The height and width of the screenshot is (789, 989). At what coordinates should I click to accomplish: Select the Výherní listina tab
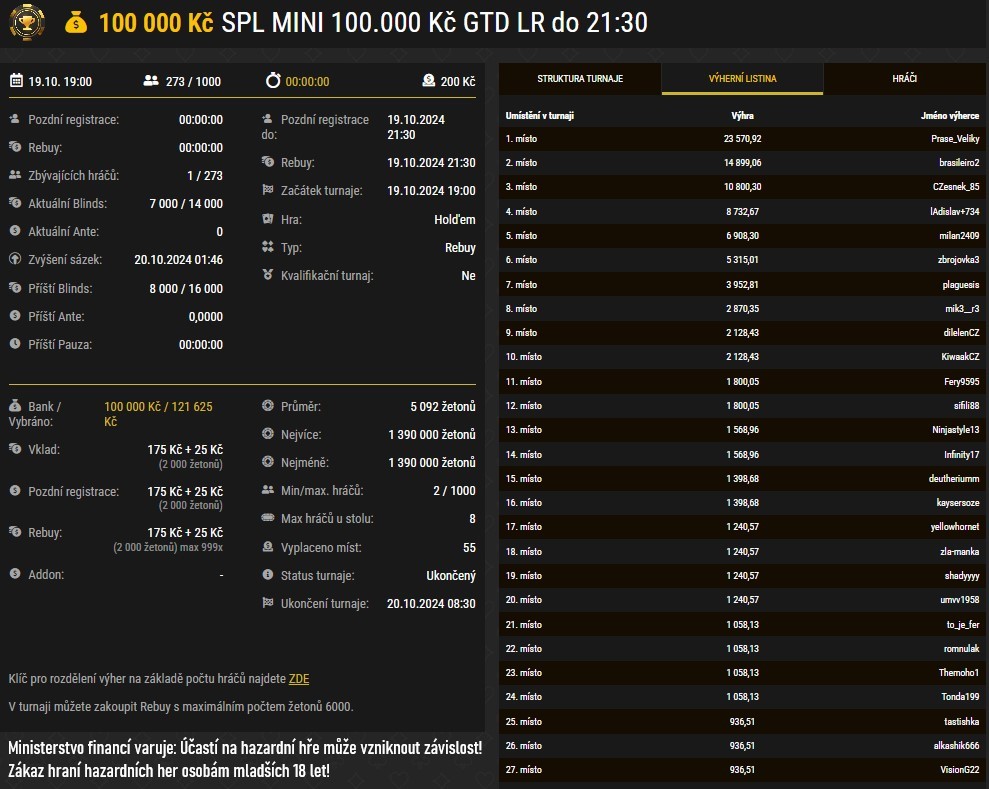click(742, 79)
